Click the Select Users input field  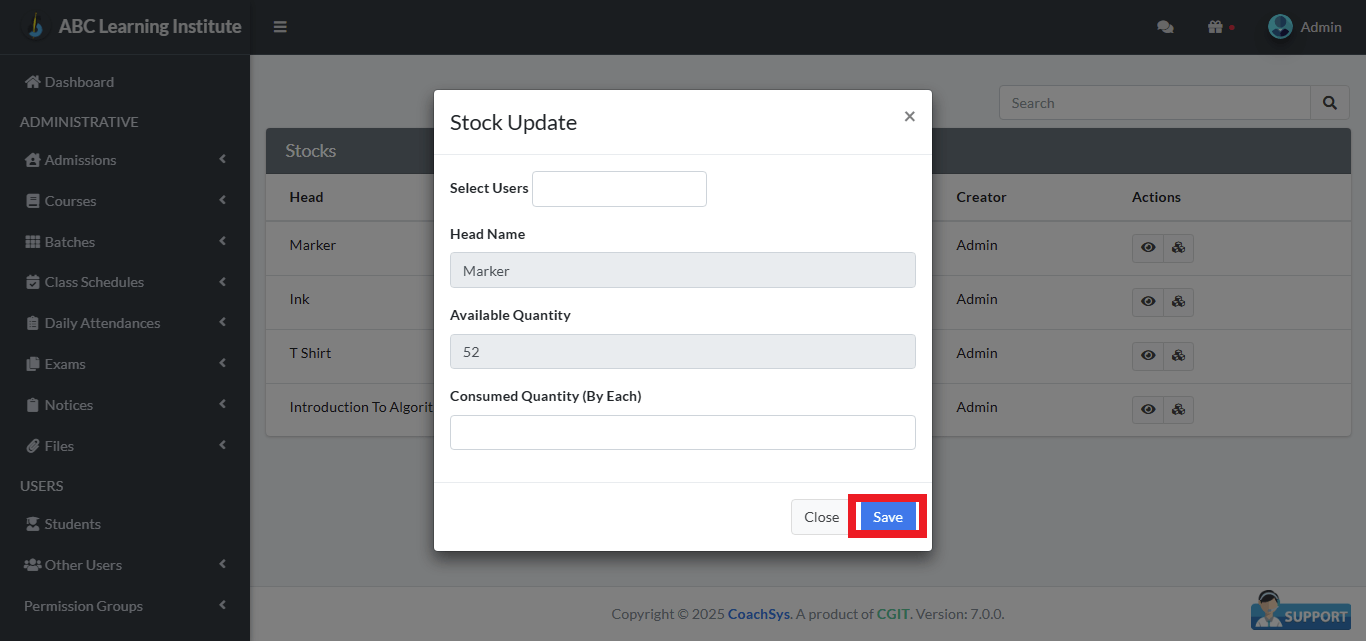tap(619, 188)
